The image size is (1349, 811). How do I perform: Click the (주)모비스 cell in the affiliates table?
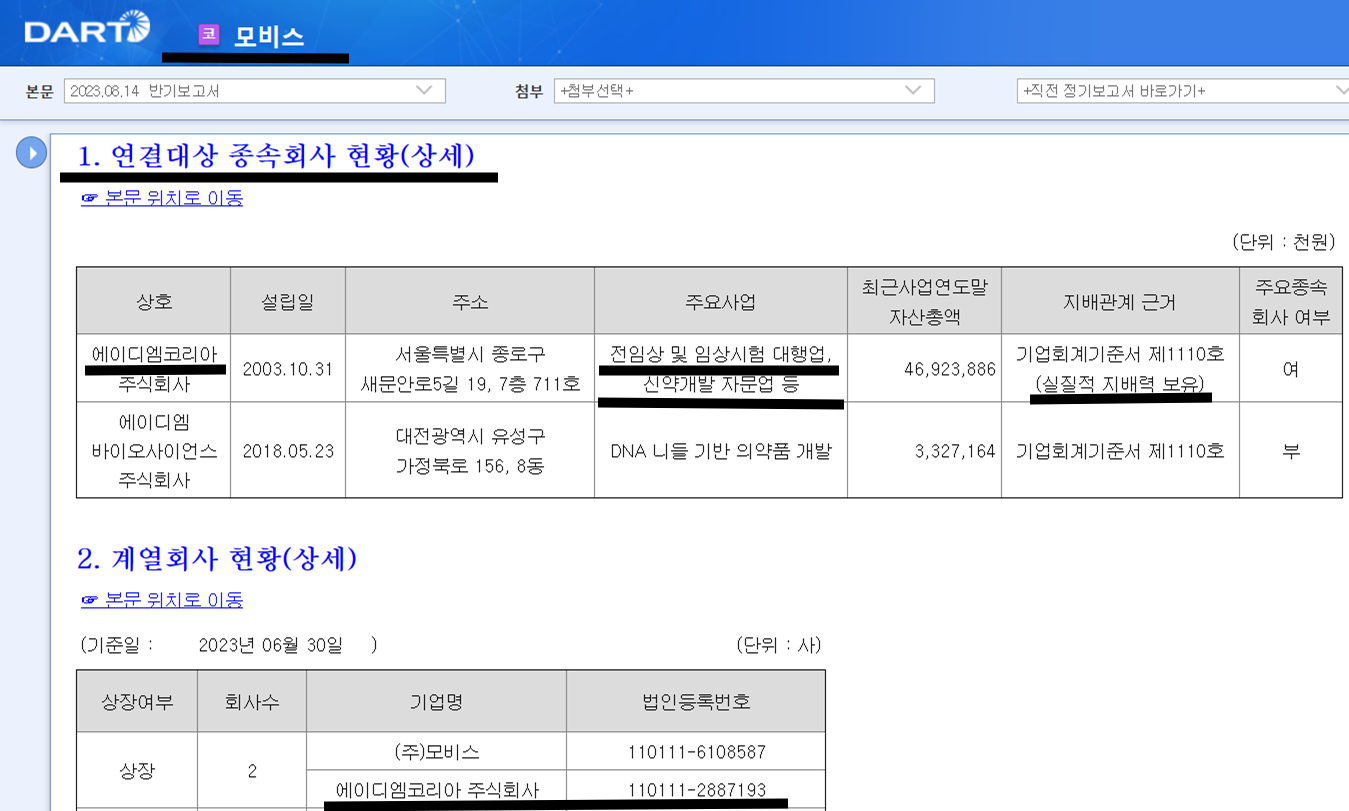pos(436,751)
